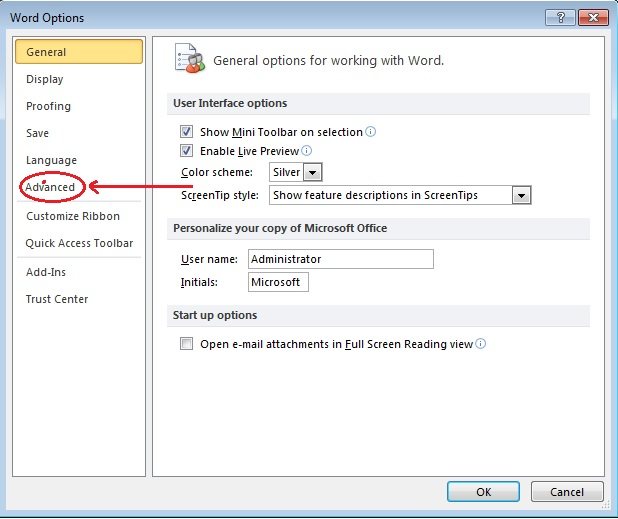This screenshot has width=618, height=519.
Task: Toggle Show Mini Toolbar on selection checkbox
Action: tap(186, 132)
